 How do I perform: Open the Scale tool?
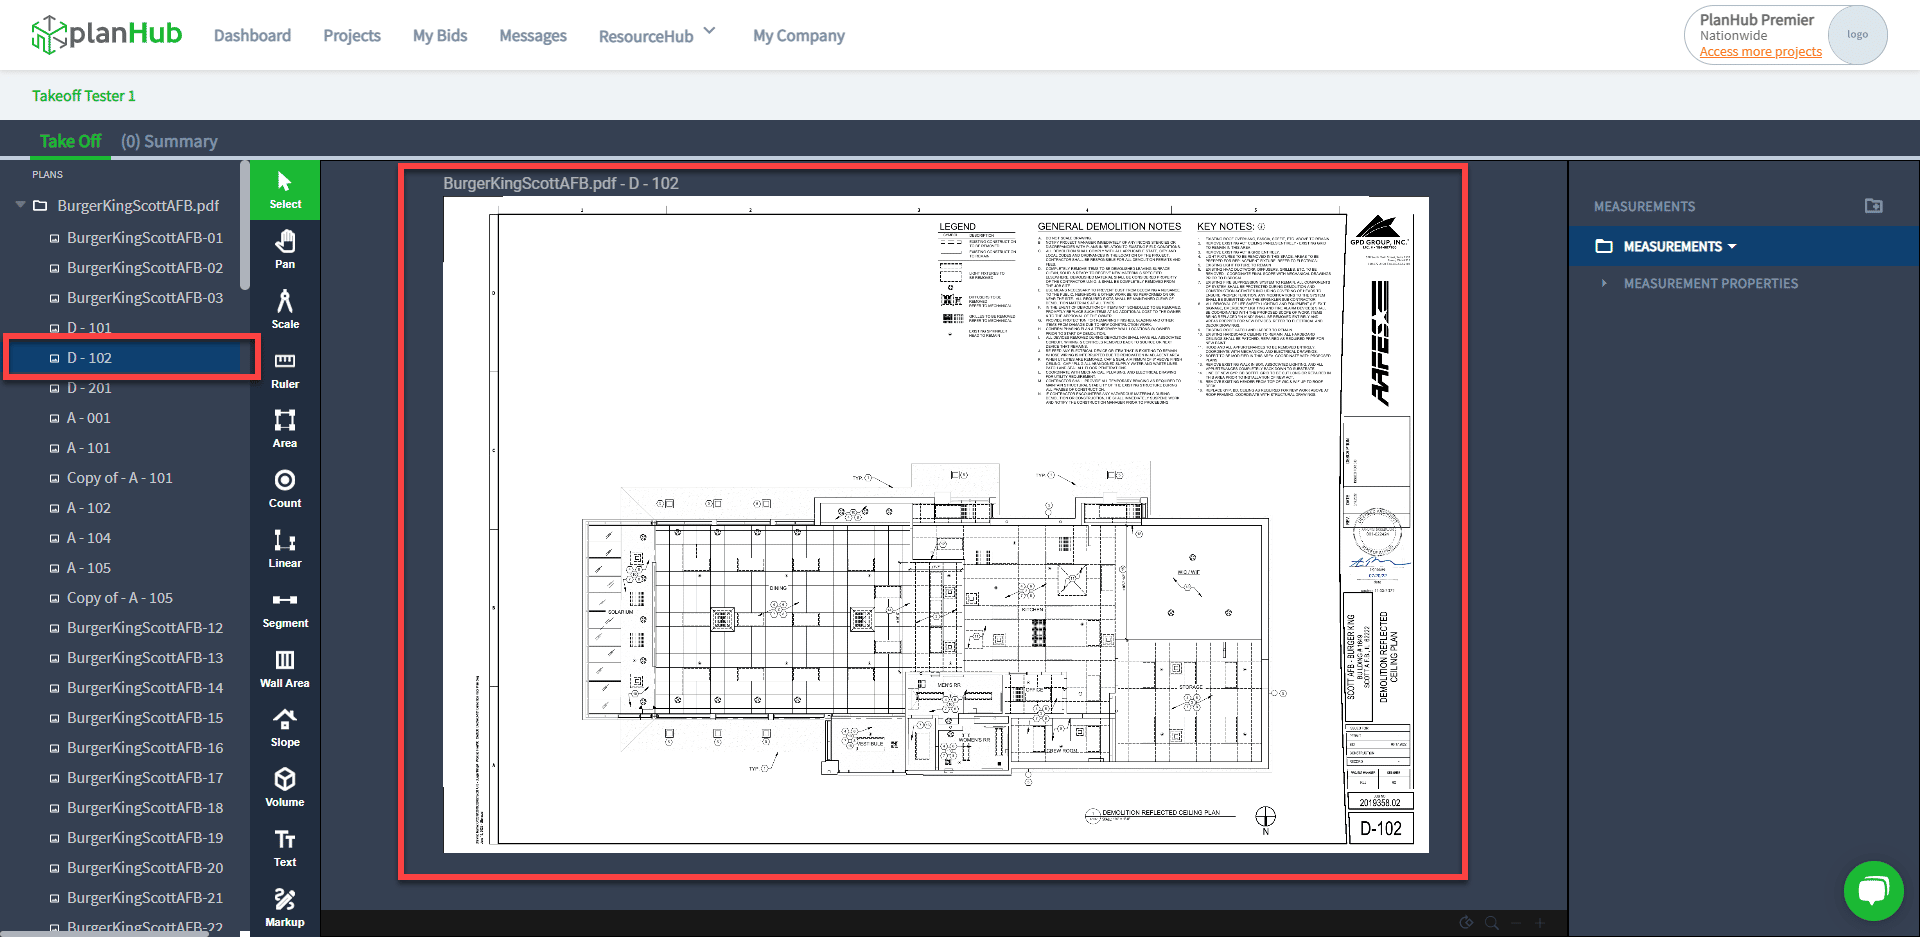click(284, 310)
